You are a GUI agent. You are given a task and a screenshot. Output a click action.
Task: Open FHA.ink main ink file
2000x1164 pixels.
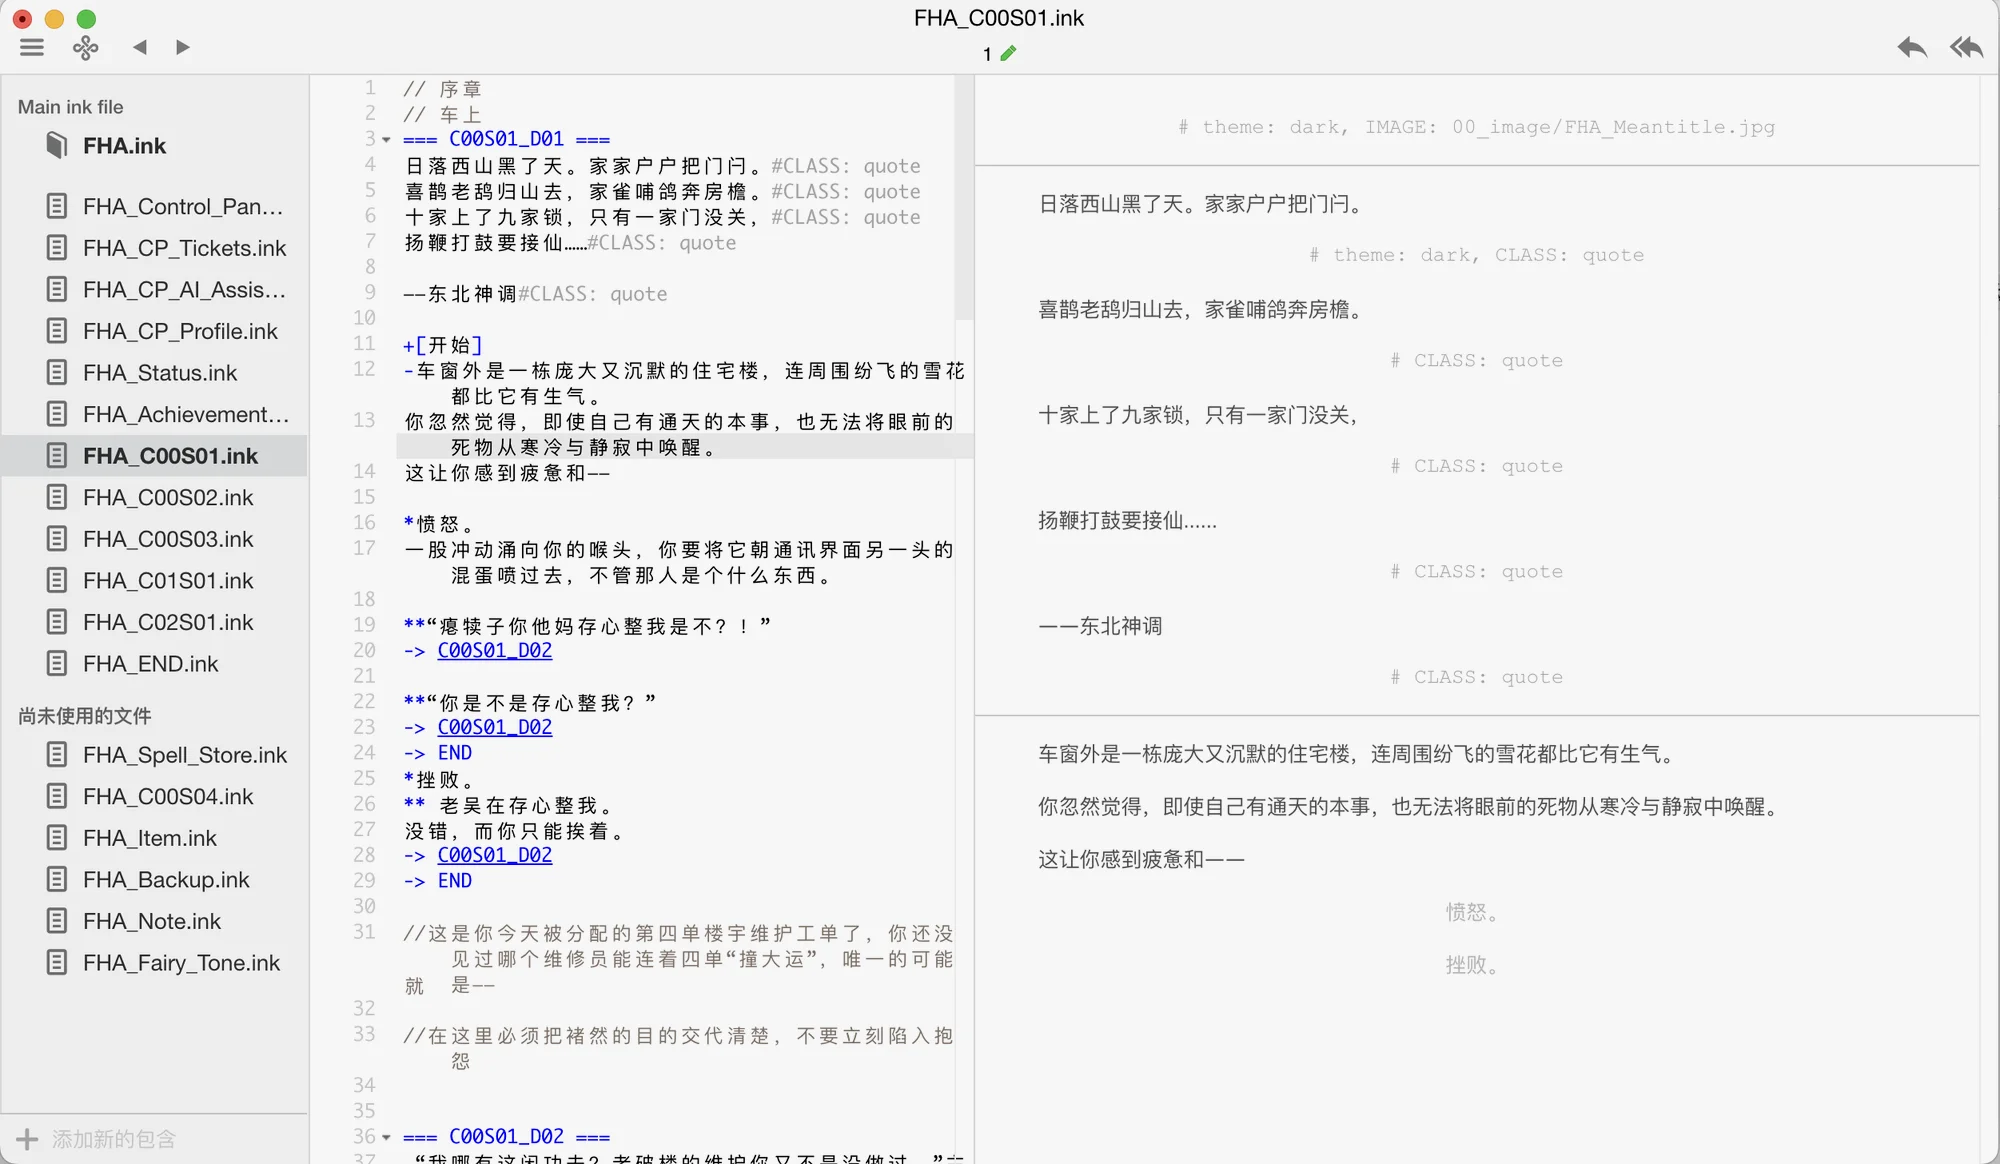click(124, 146)
